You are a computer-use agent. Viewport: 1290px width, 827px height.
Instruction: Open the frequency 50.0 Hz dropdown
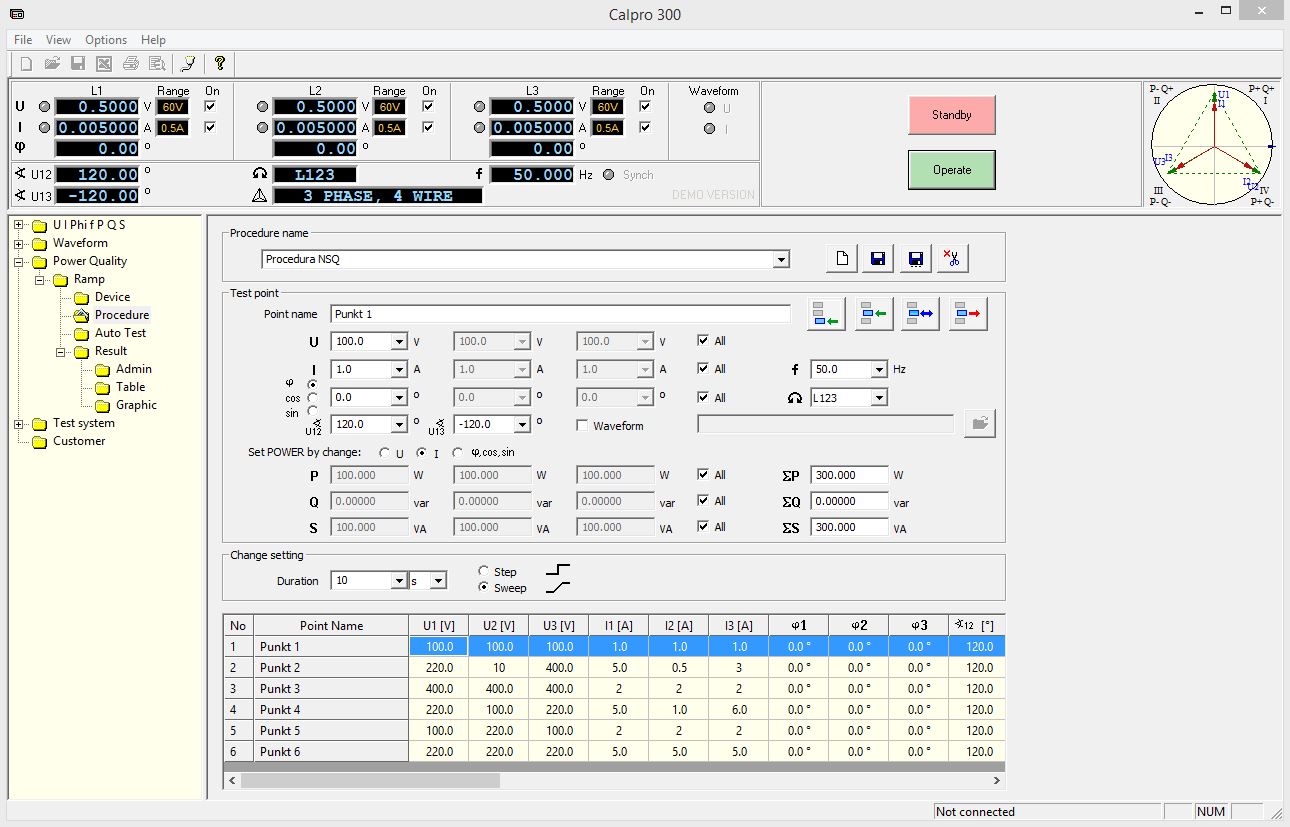(879, 370)
